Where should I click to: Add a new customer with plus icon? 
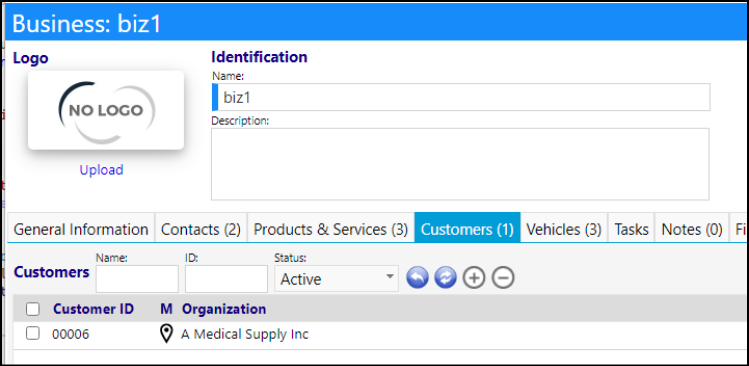pyautogui.click(x=474, y=278)
